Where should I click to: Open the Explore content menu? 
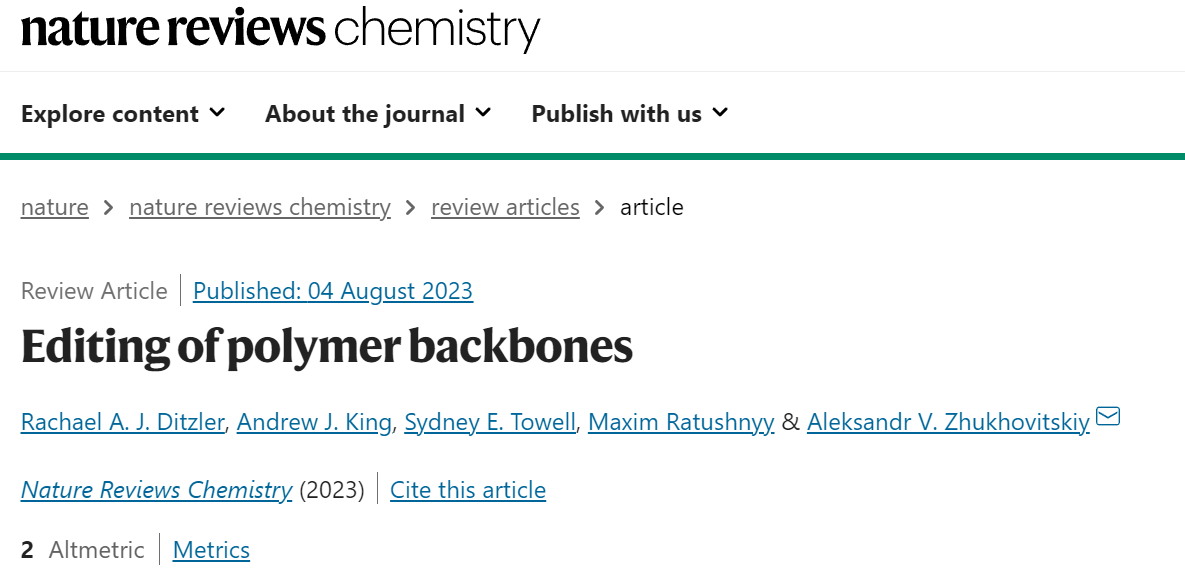coord(122,113)
